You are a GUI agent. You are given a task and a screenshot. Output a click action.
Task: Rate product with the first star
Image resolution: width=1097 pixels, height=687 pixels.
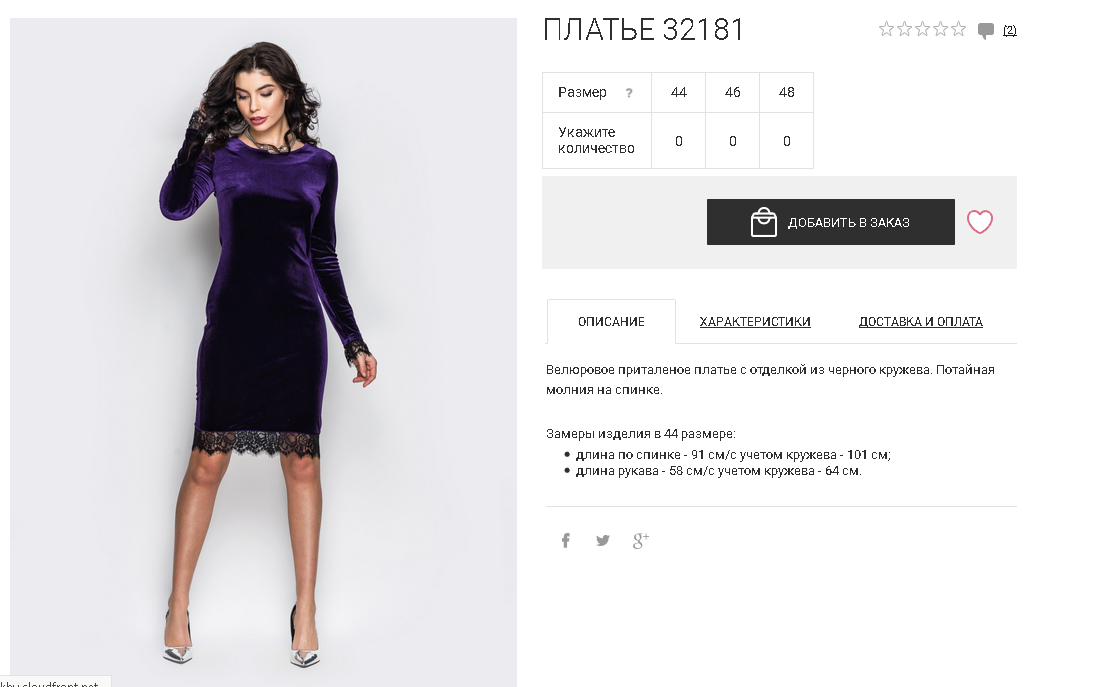pyautogui.click(x=886, y=29)
